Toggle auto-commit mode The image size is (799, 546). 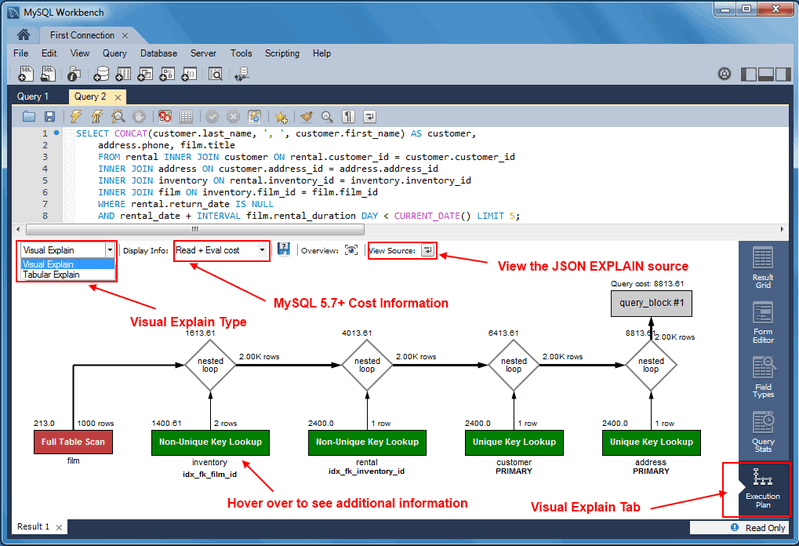tap(254, 117)
